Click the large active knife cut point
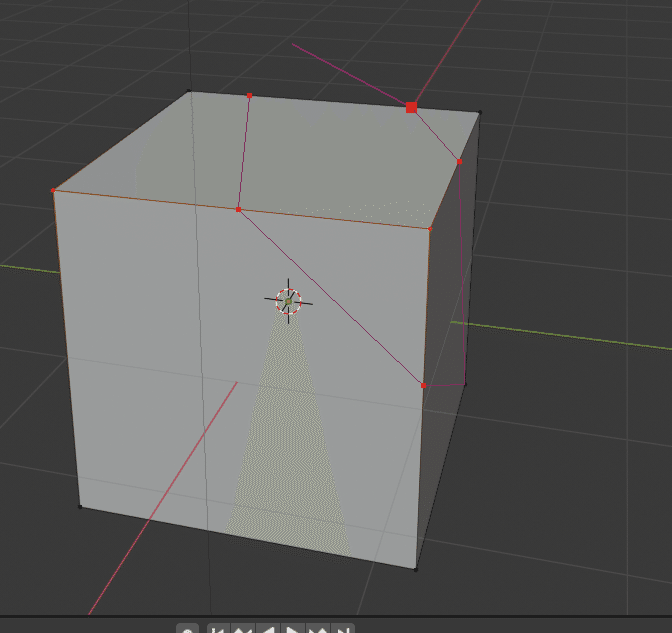672x633 pixels. (411, 107)
